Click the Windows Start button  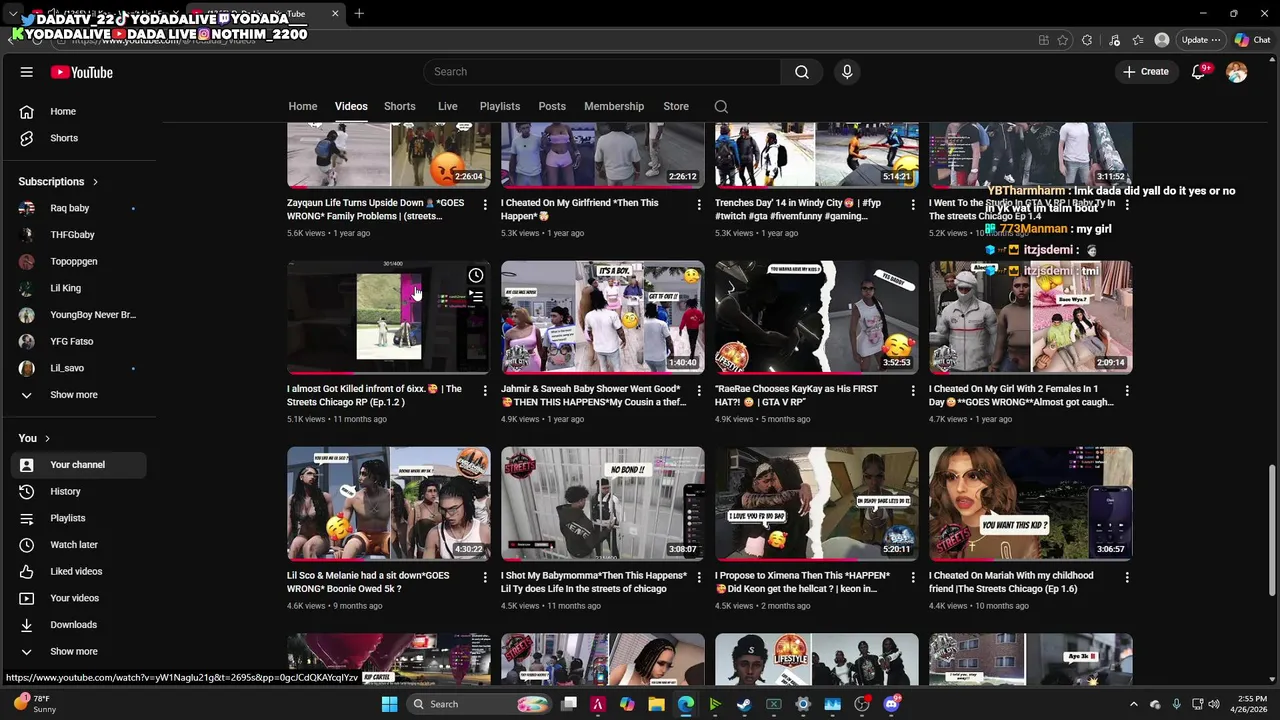pos(389,704)
